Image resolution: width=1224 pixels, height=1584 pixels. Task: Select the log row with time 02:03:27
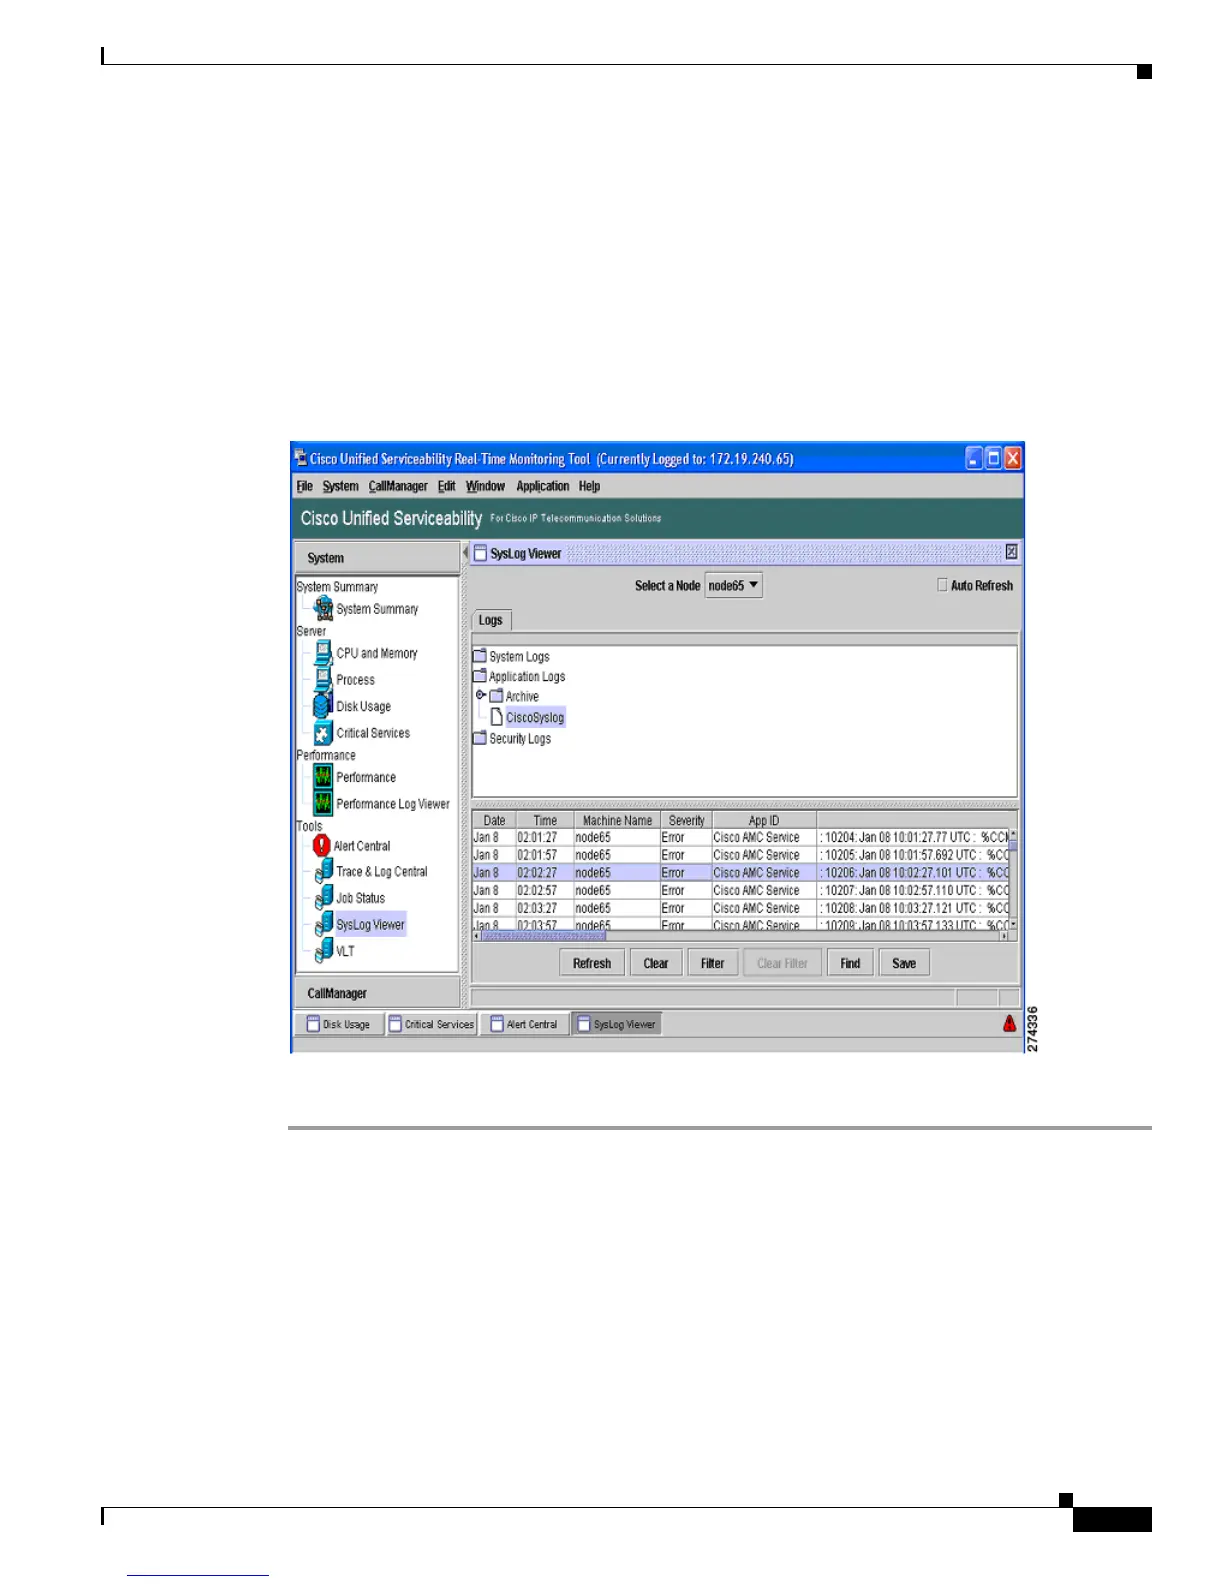740,908
